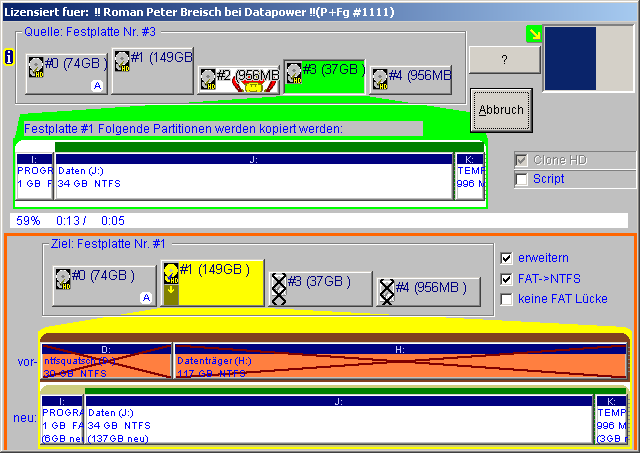Click source disk #2 (956MB) with red ring

(238, 80)
